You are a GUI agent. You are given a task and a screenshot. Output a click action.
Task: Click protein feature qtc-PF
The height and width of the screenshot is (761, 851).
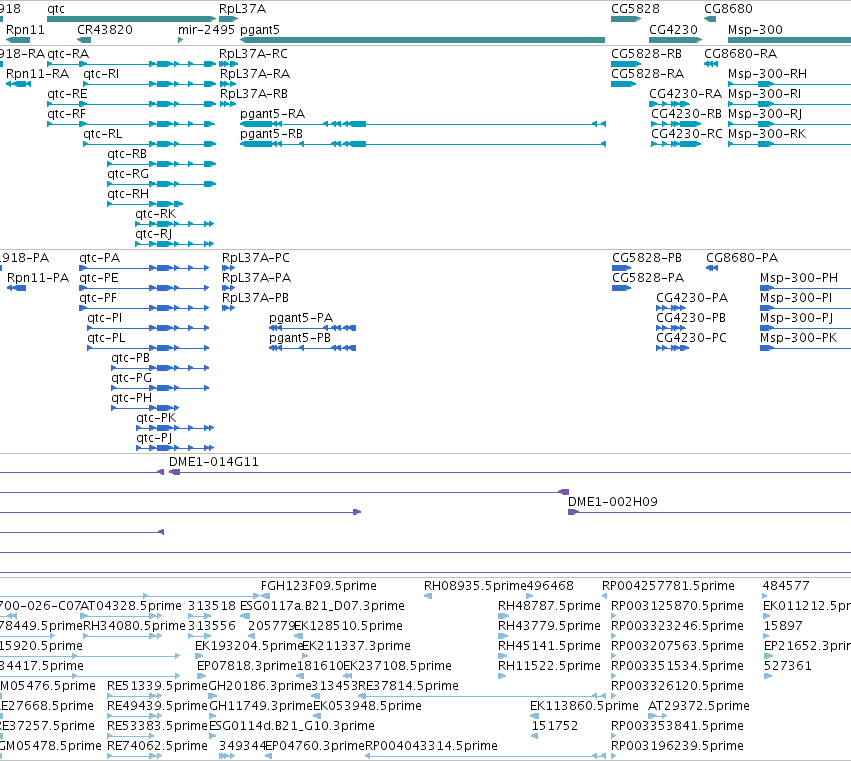144,308
